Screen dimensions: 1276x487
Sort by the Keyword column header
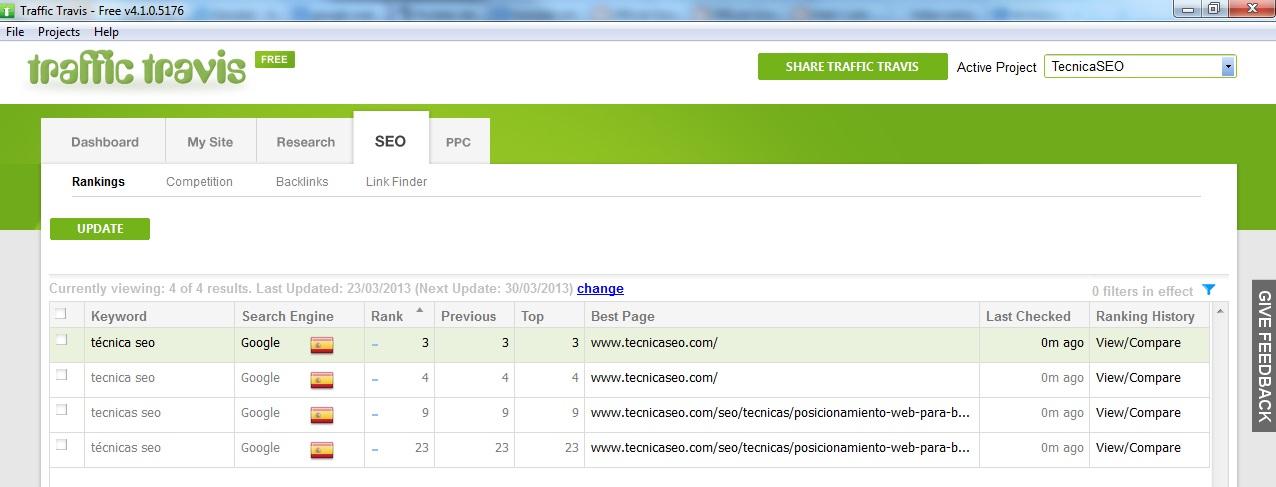click(x=119, y=316)
